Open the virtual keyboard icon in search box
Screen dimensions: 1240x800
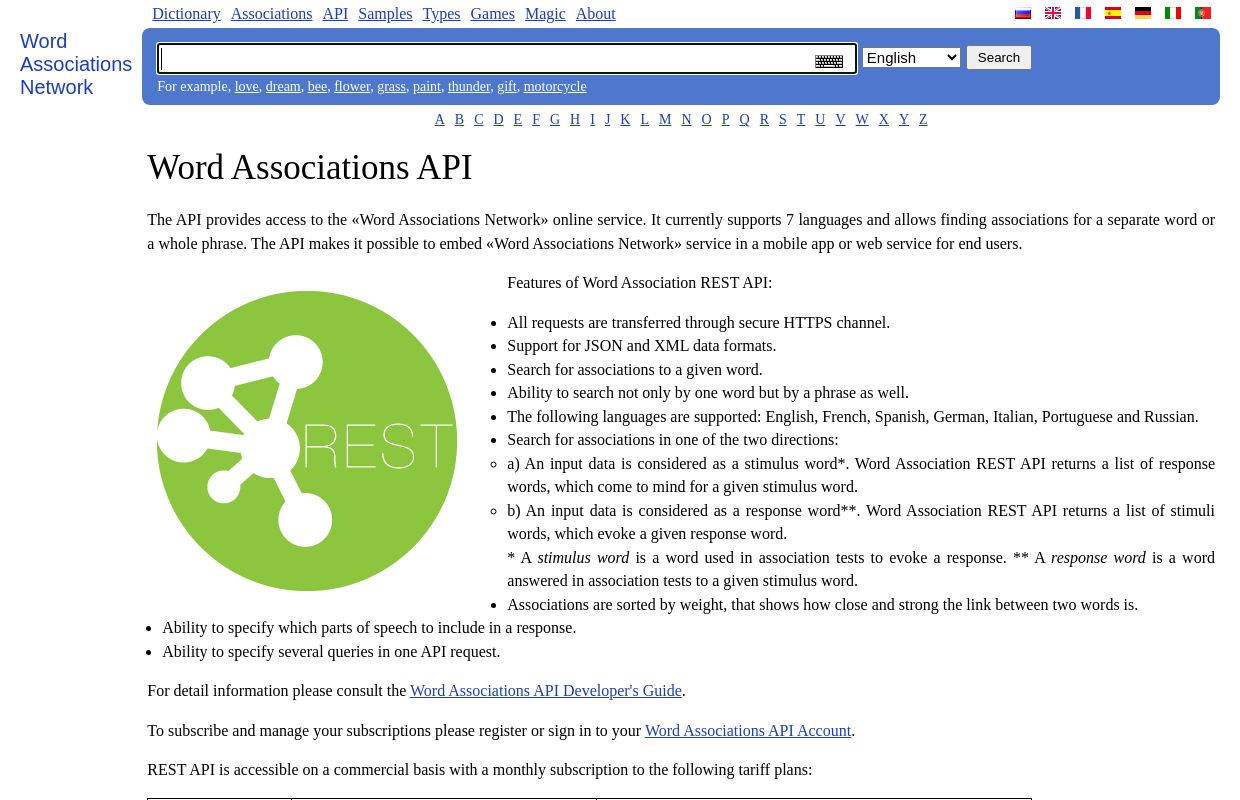[x=829, y=61]
